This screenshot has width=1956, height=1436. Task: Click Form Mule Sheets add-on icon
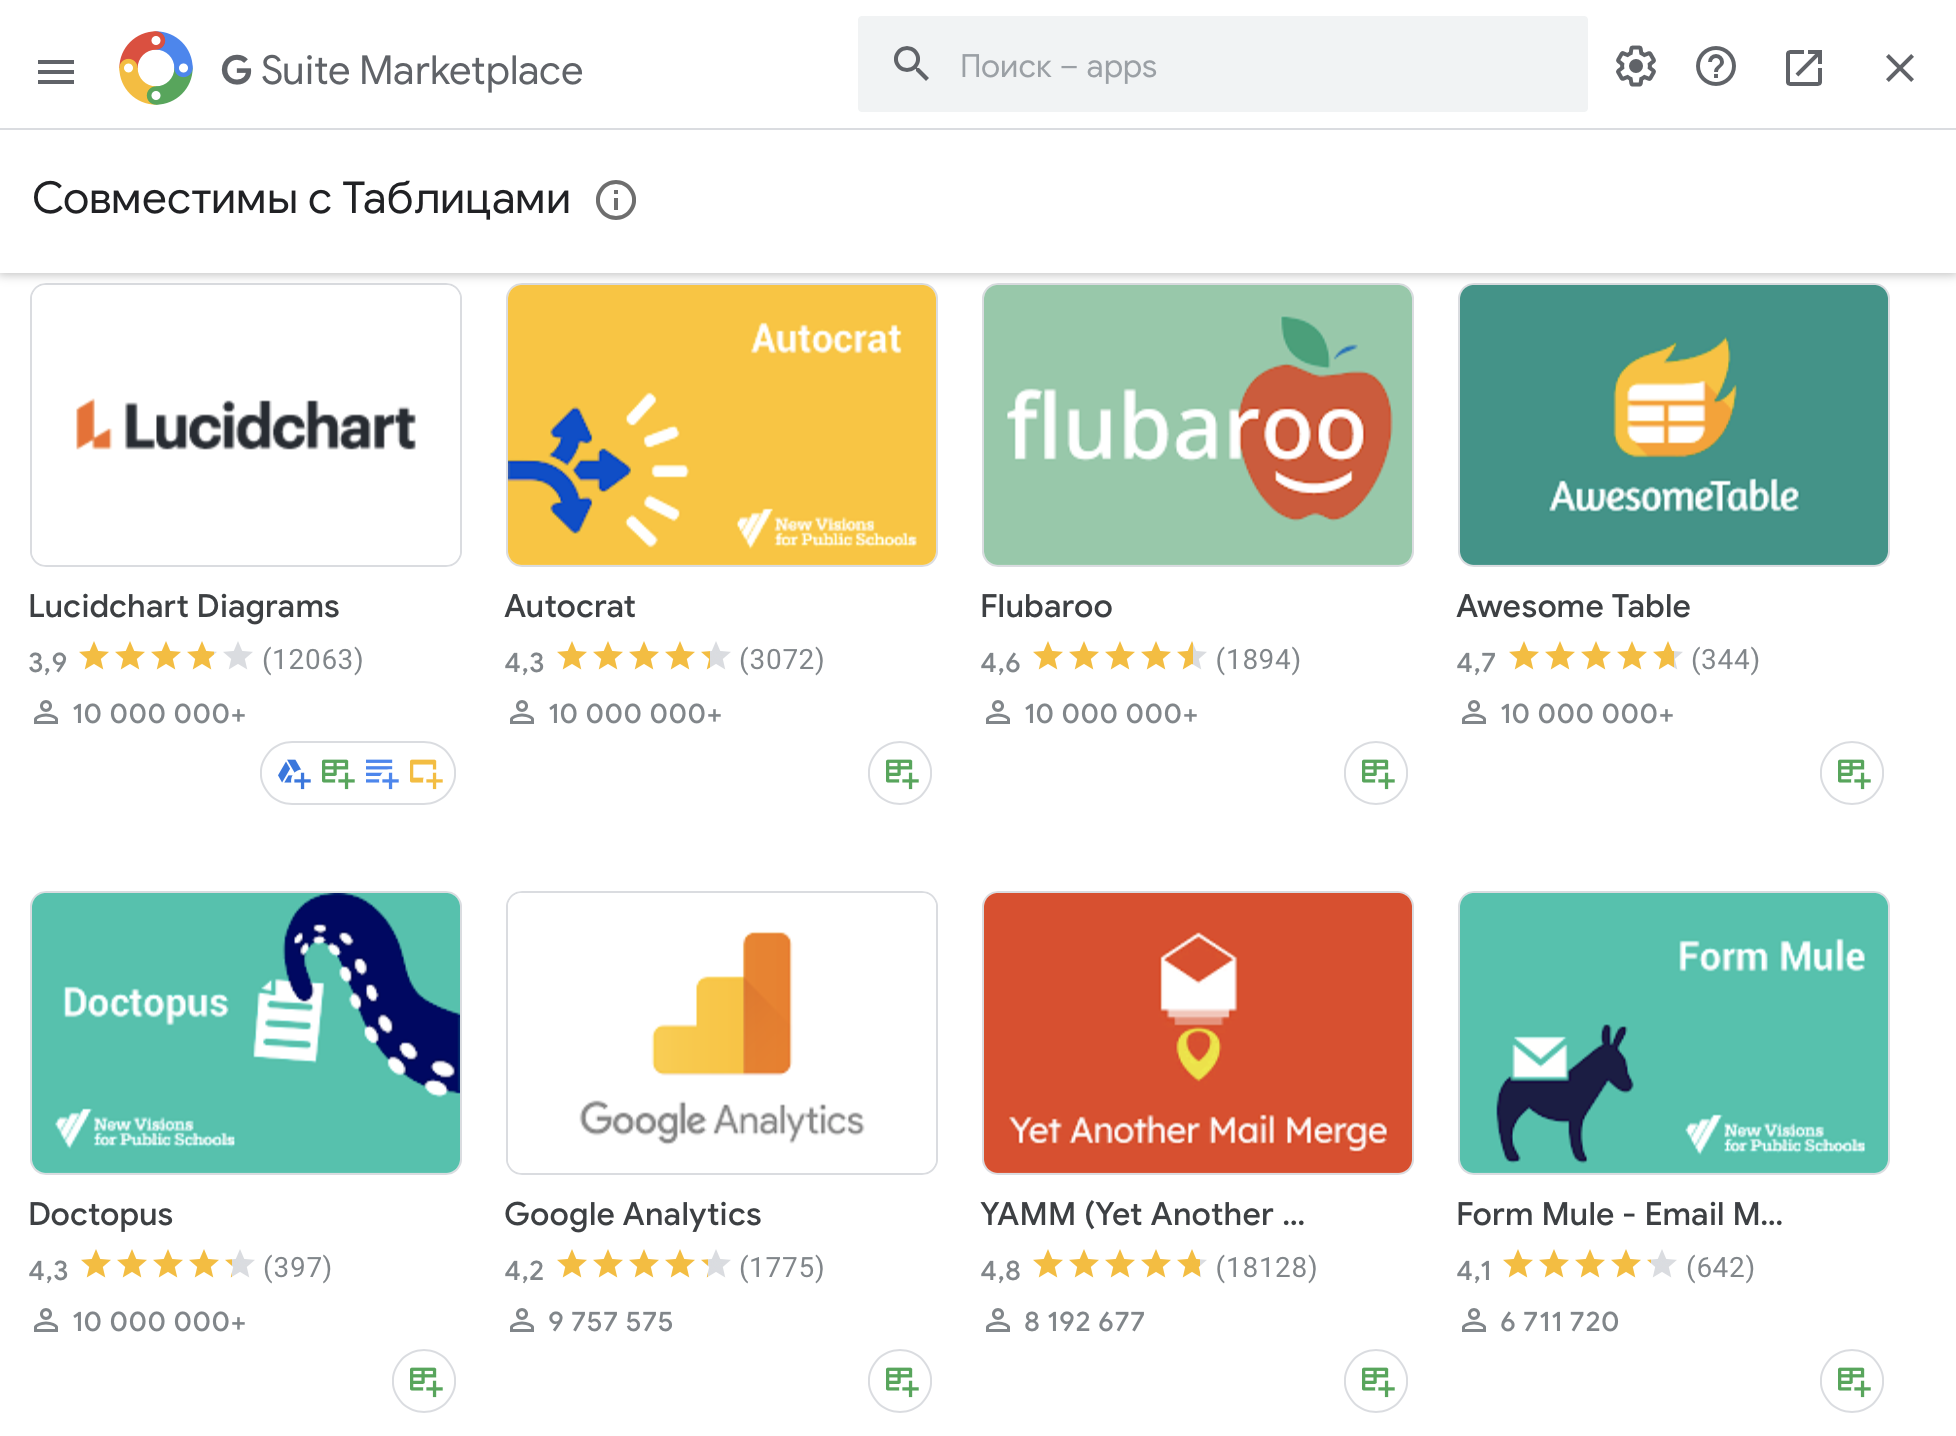(1852, 1381)
